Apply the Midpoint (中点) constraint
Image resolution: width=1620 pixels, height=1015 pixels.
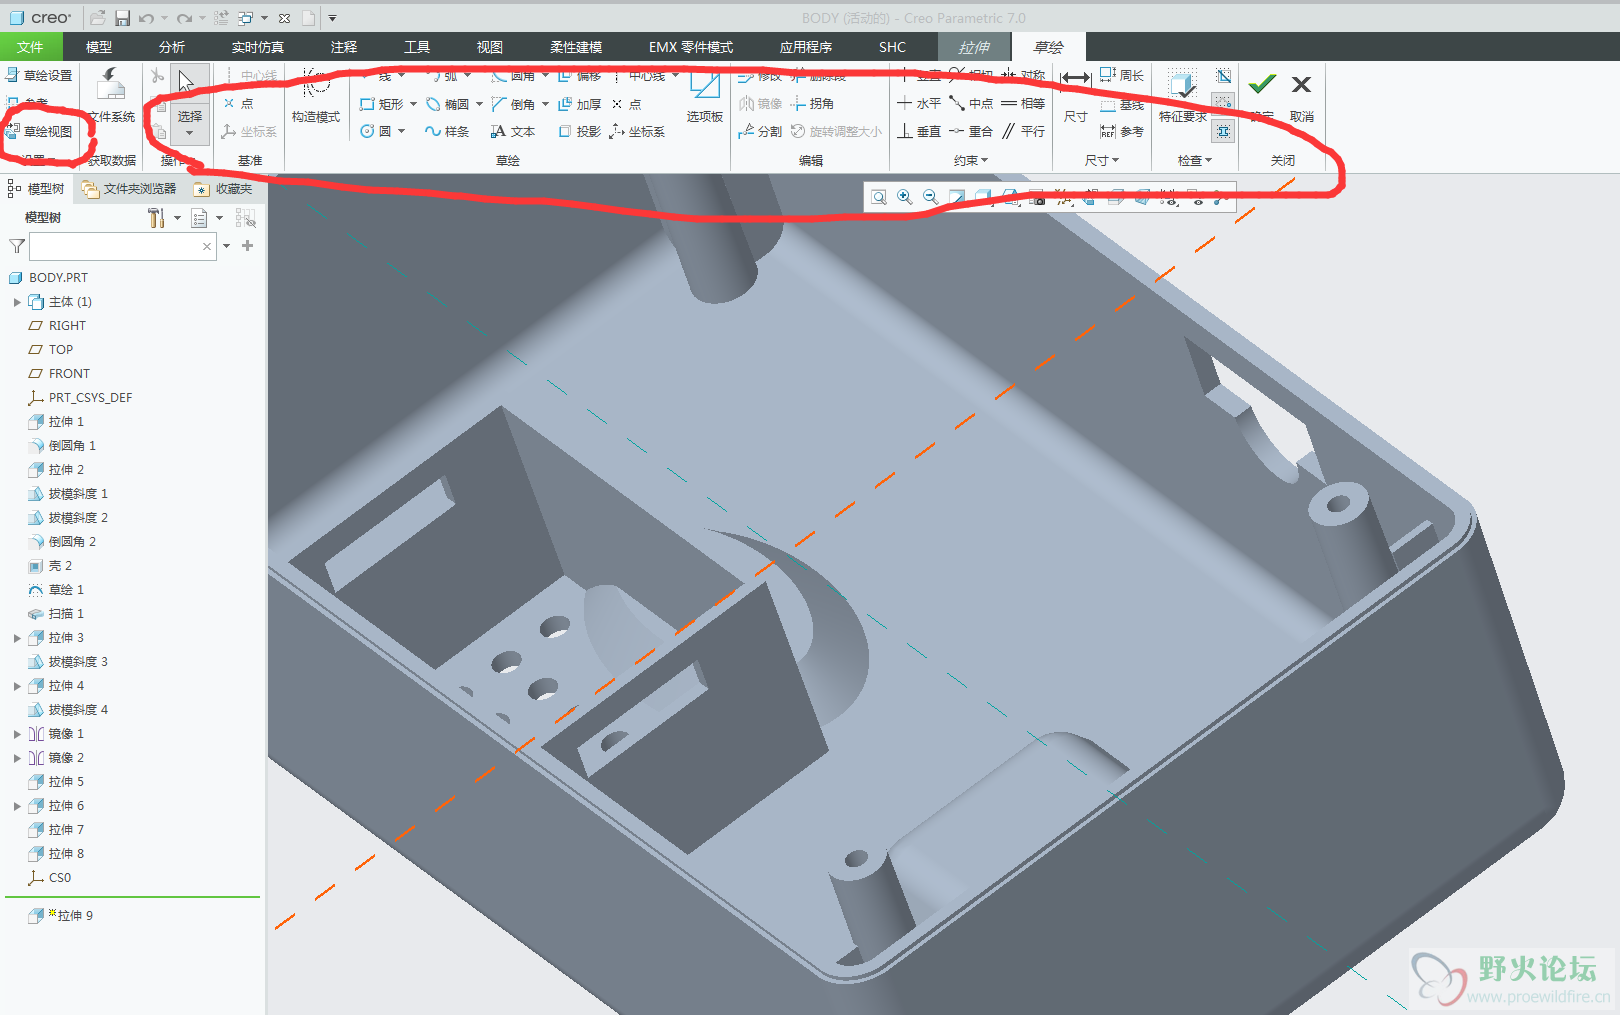[971, 104]
